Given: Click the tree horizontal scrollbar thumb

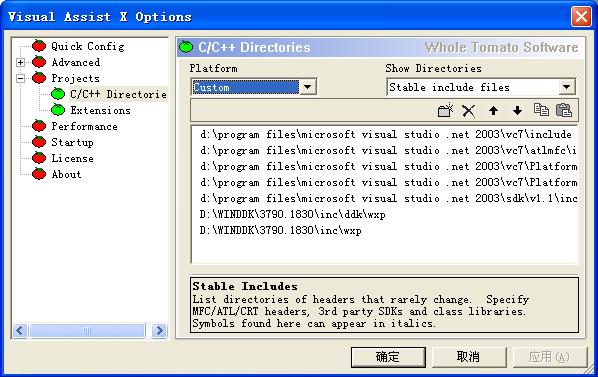Looking at the screenshot, I should click(x=87, y=330).
